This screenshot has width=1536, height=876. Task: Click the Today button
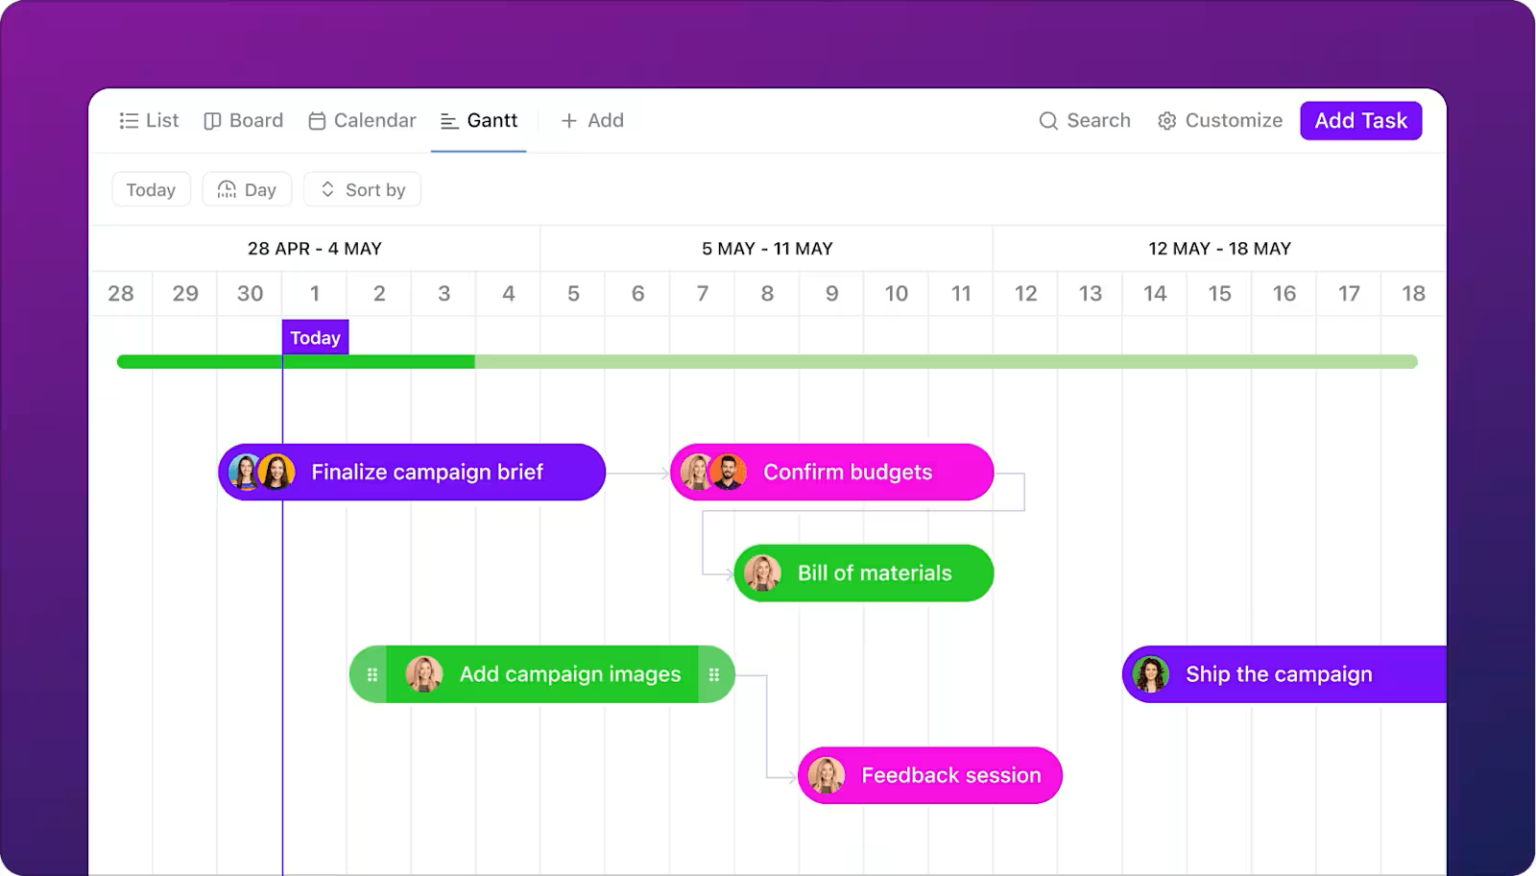[x=151, y=189]
